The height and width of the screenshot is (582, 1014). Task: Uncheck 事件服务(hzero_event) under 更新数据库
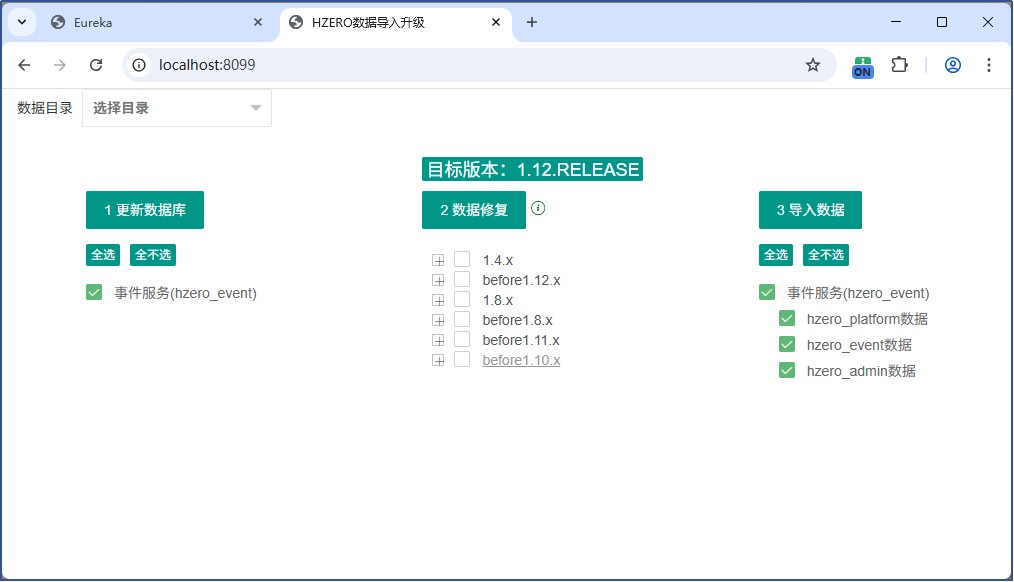tap(94, 293)
